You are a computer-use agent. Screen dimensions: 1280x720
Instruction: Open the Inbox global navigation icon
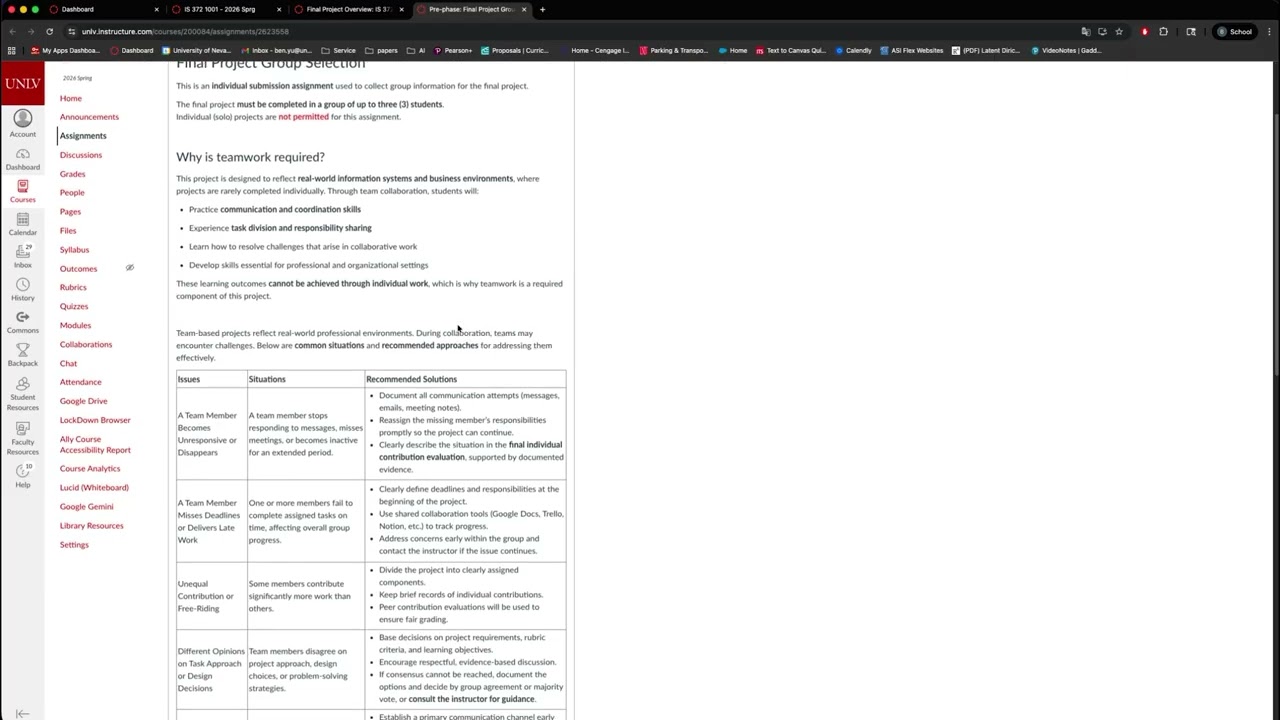[x=22, y=258]
